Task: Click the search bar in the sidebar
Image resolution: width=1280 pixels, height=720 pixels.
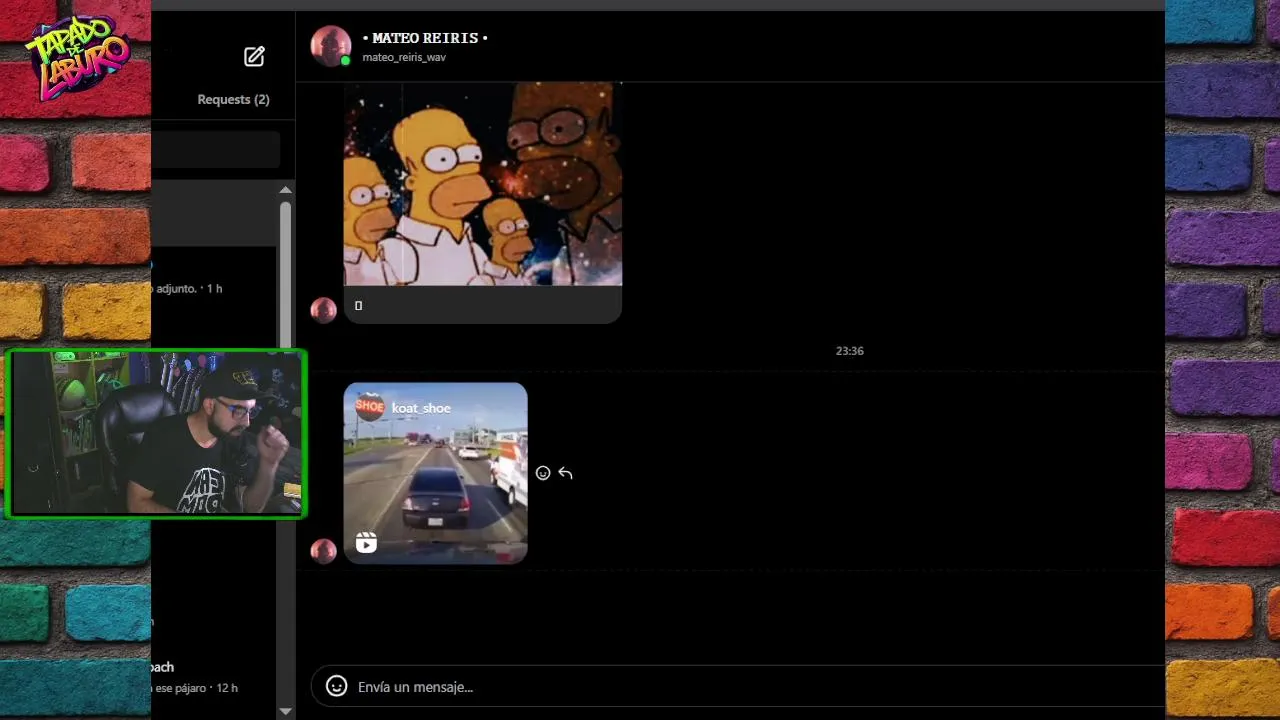Action: coord(216,150)
